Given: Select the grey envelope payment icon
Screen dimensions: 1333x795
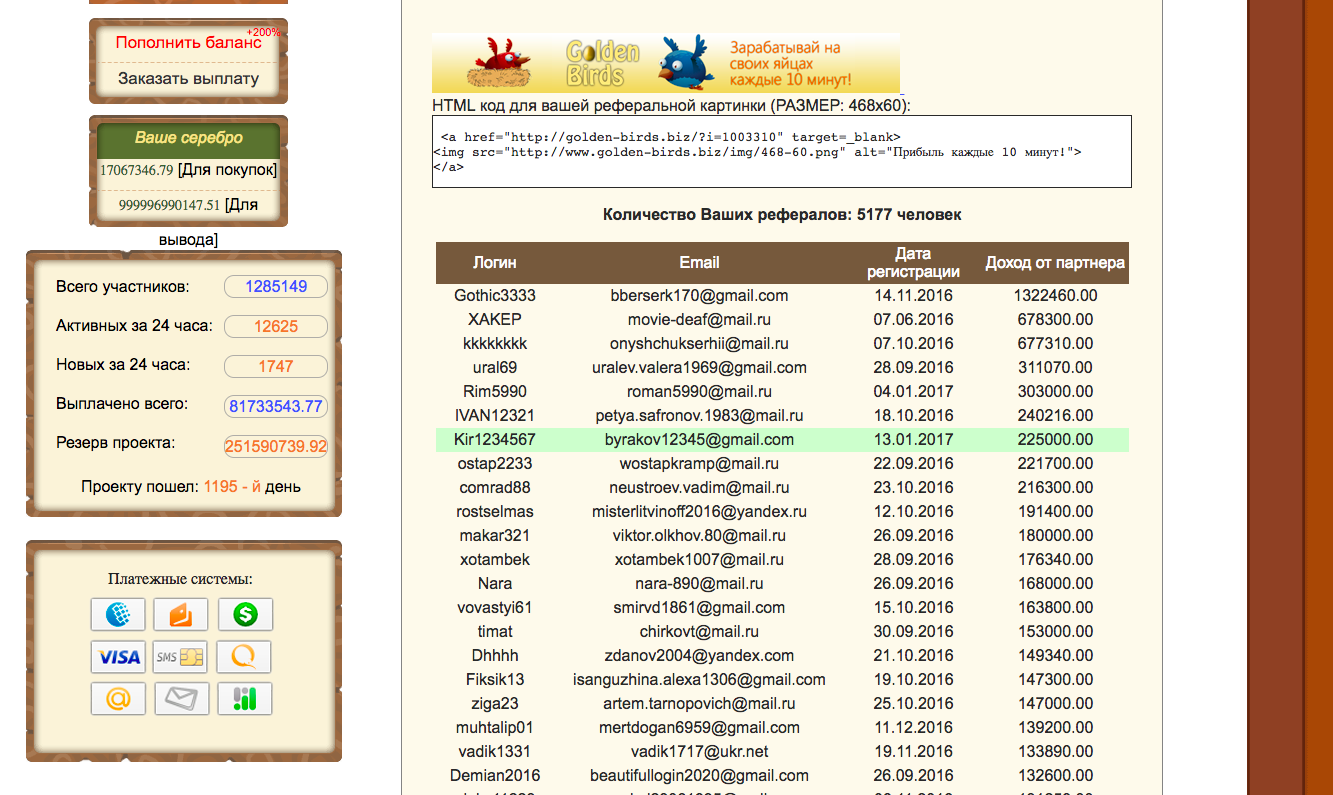Looking at the screenshot, I should click(x=181, y=699).
